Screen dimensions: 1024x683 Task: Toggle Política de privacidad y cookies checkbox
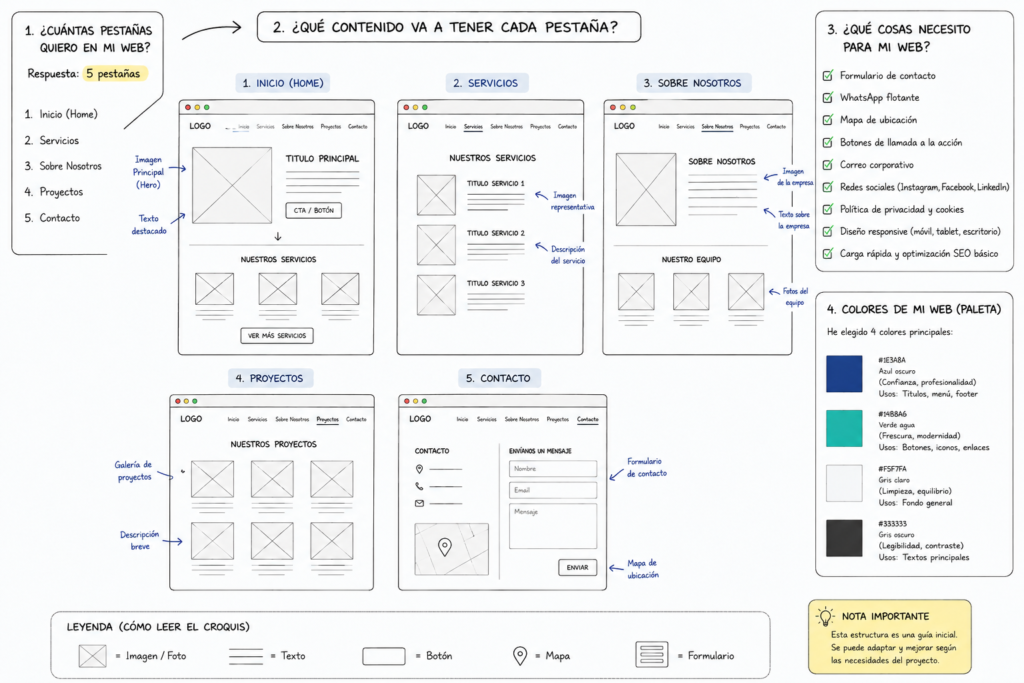pos(827,210)
